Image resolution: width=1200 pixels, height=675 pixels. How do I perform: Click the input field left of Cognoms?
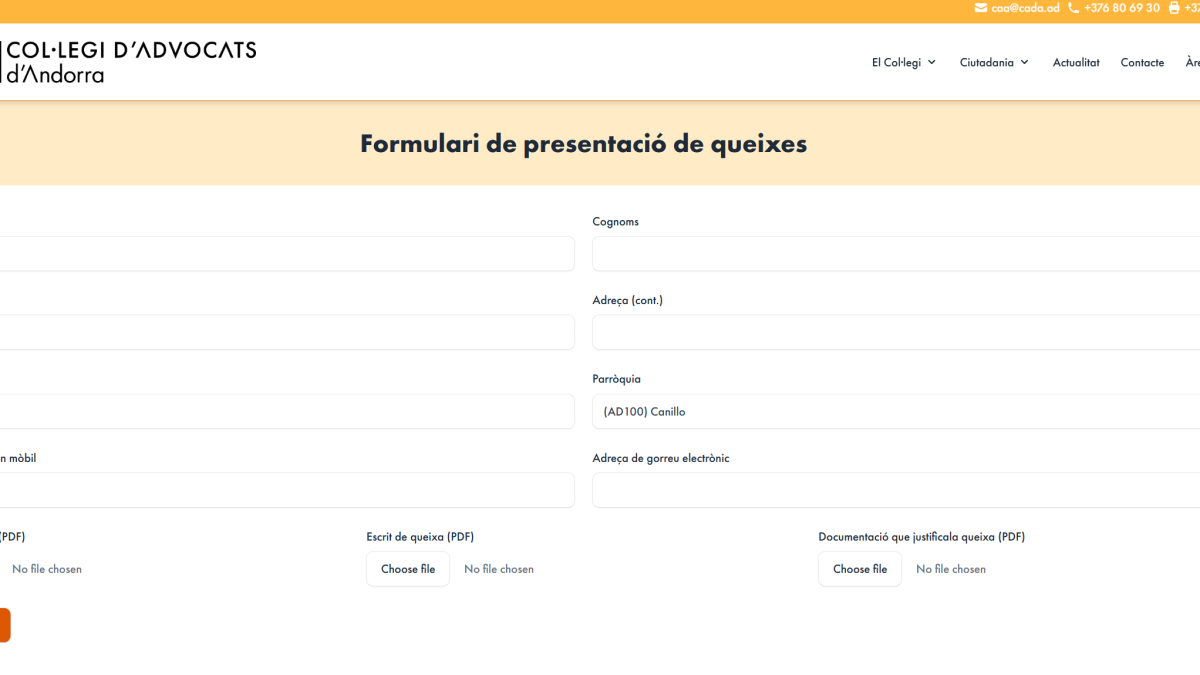point(287,254)
